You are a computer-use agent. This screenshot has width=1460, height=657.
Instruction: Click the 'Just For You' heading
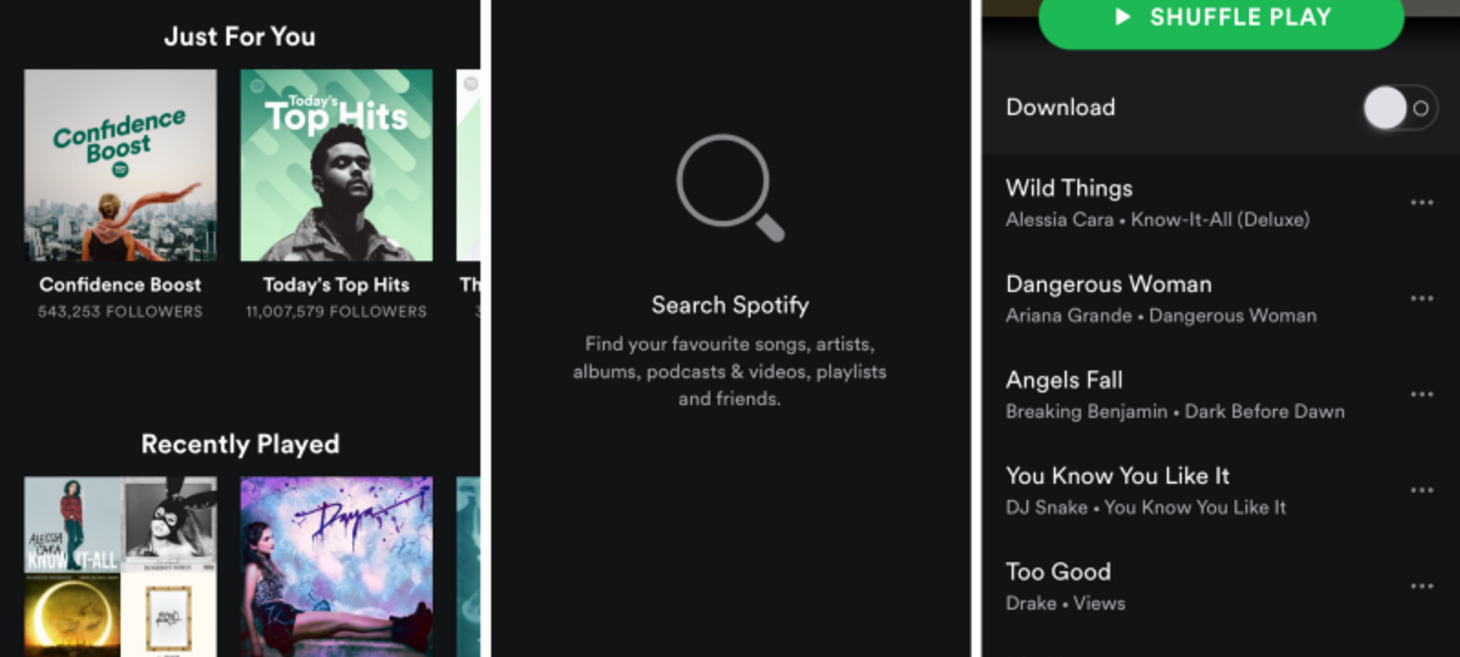pyautogui.click(x=240, y=37)
